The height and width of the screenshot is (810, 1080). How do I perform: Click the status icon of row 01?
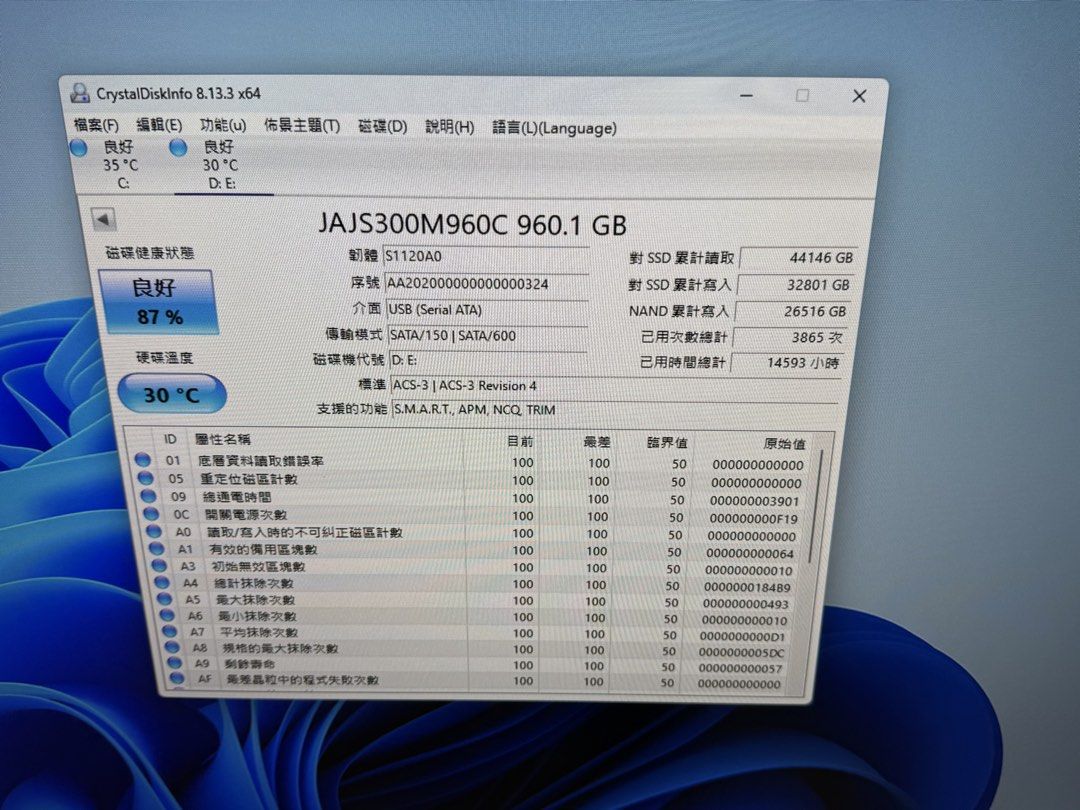143,459
